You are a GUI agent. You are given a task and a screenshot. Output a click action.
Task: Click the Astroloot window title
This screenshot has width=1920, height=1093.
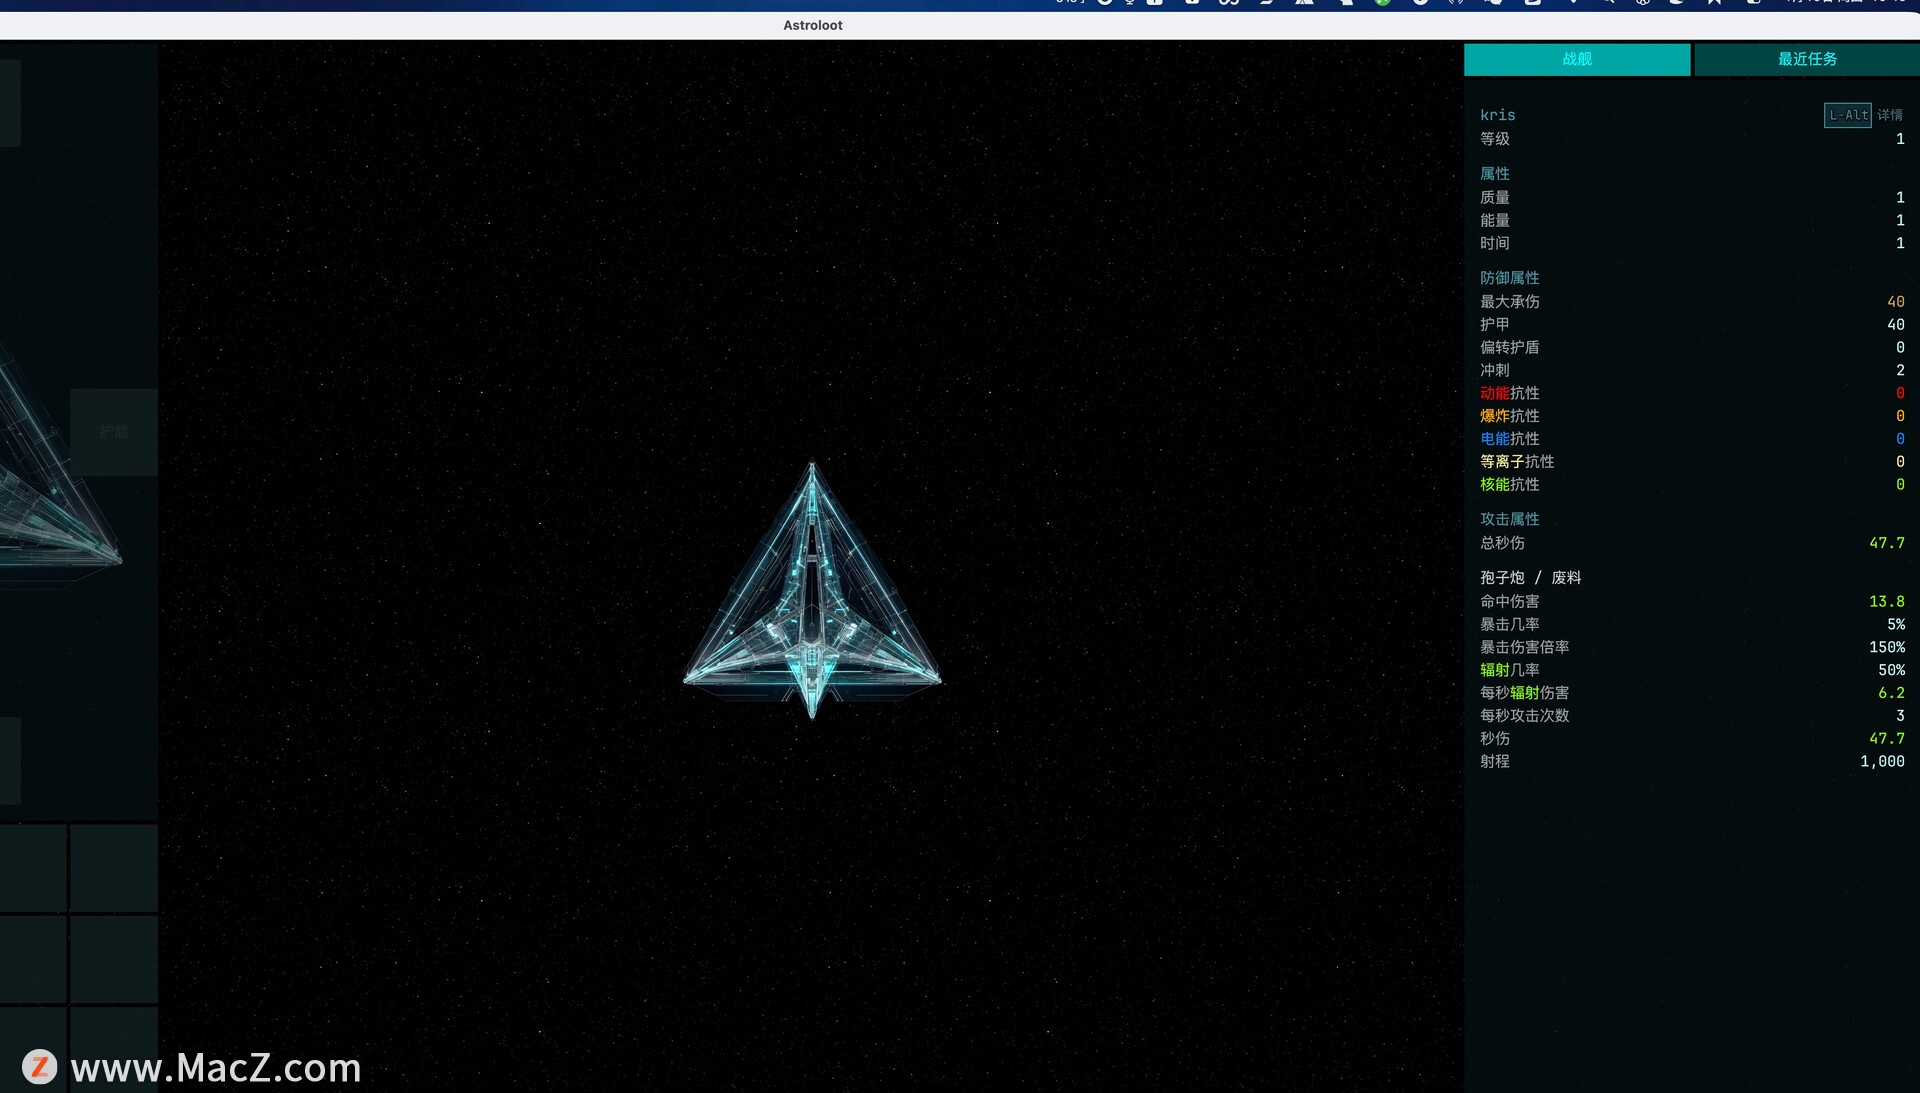click(x=812, y=25)
